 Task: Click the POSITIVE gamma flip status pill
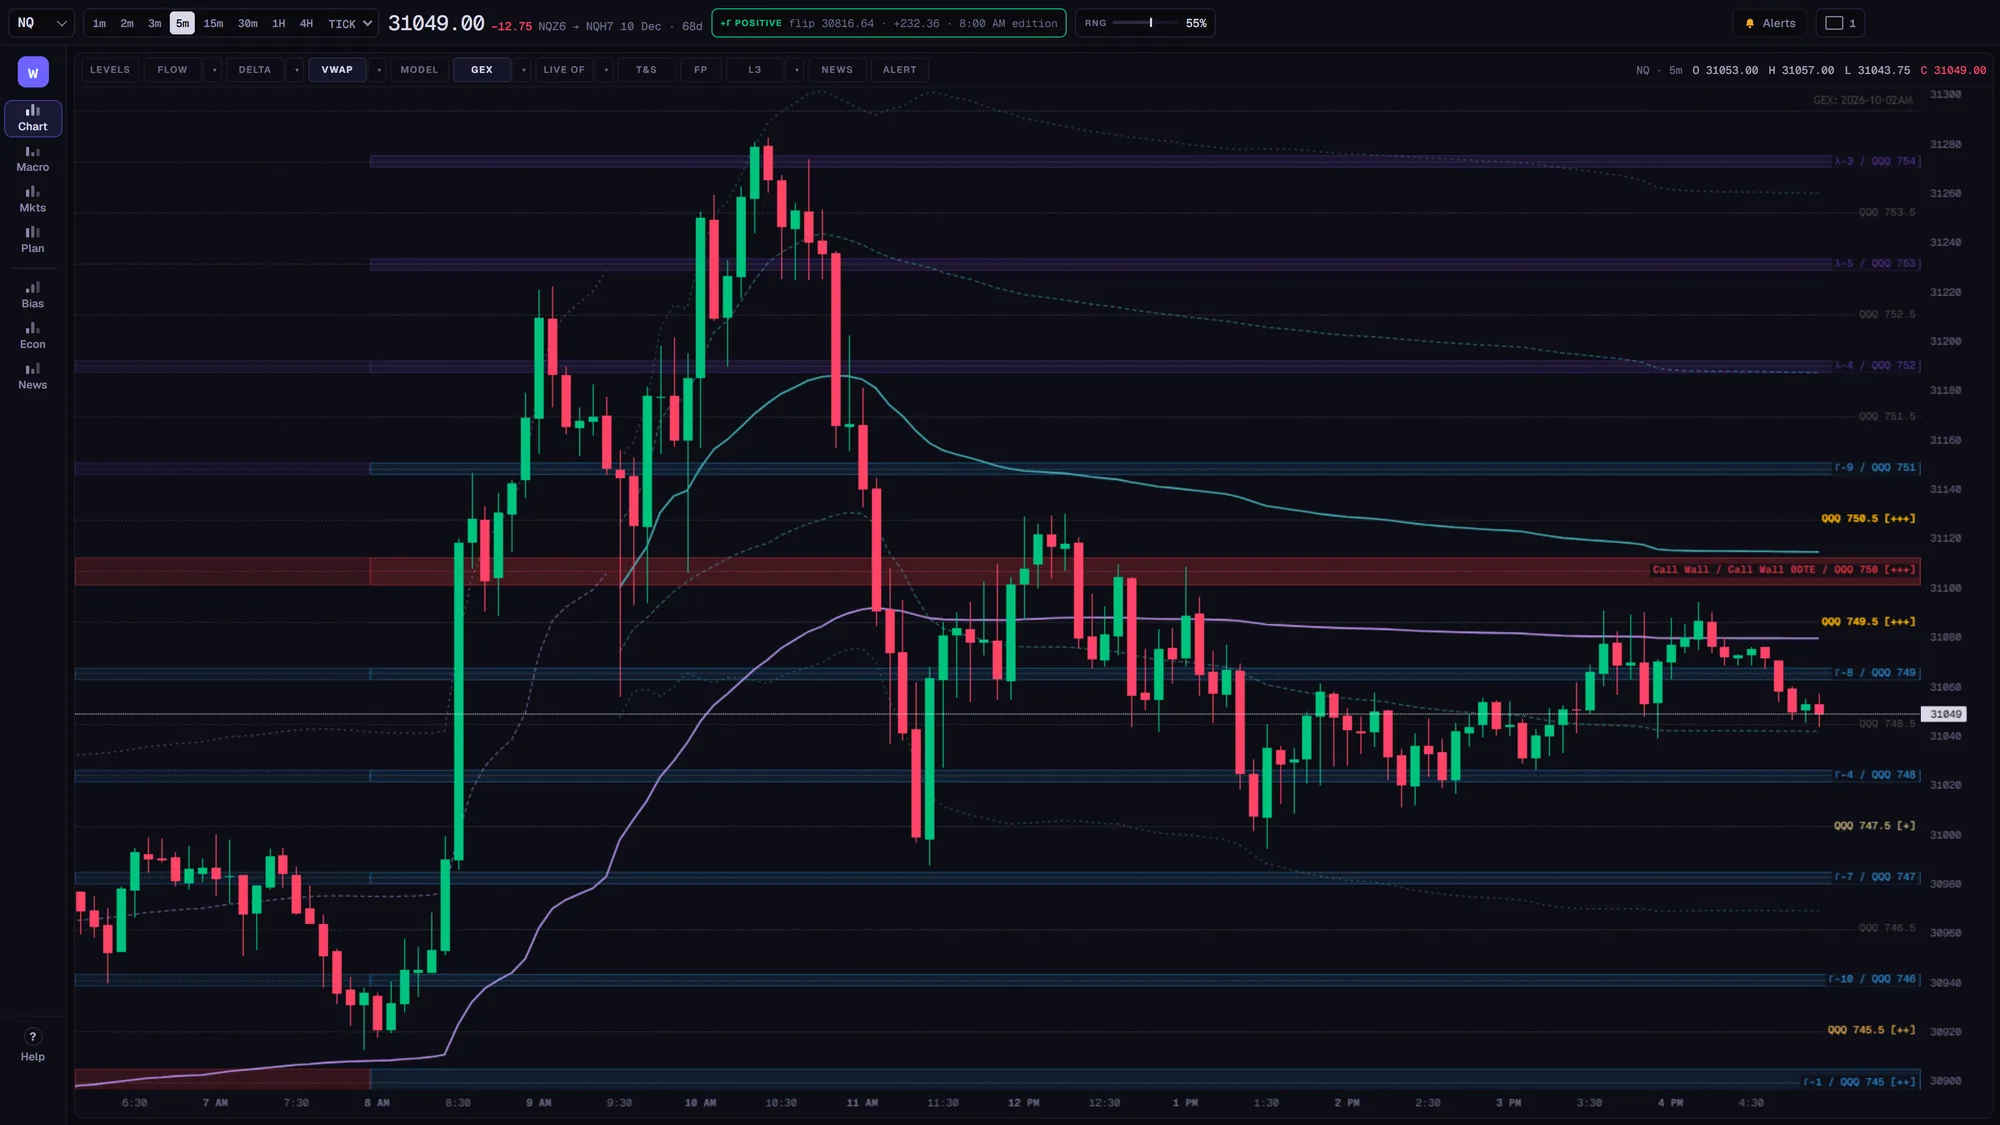[x=888, y=23]
